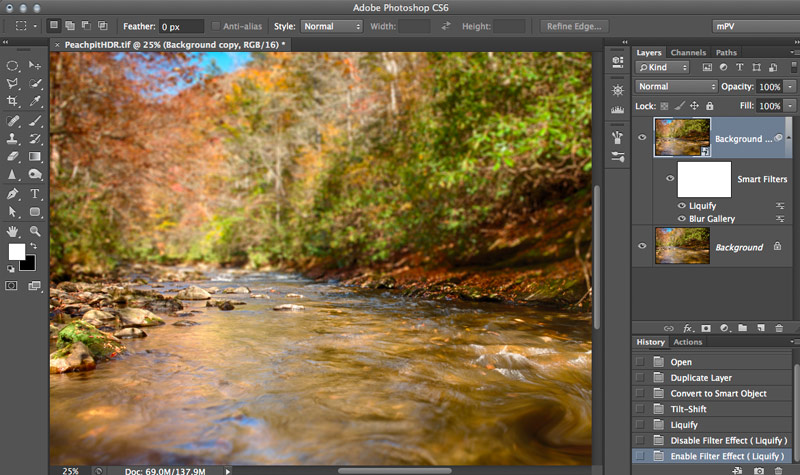
Task: Select the Tilt-Shift history state
Action: pos(690,409)
